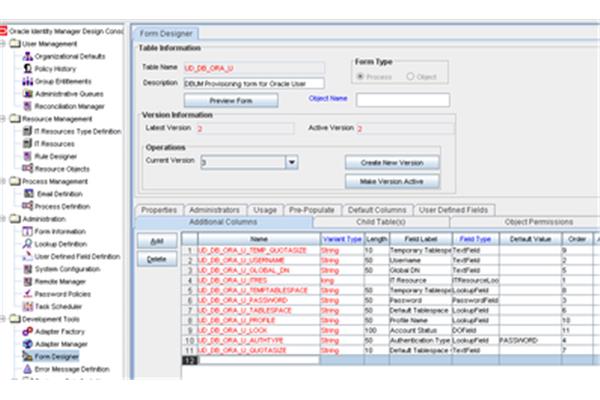This screenshot has width=600, height=400.
Task: Select the Additional Columns tab
Action: click(223, 222)
